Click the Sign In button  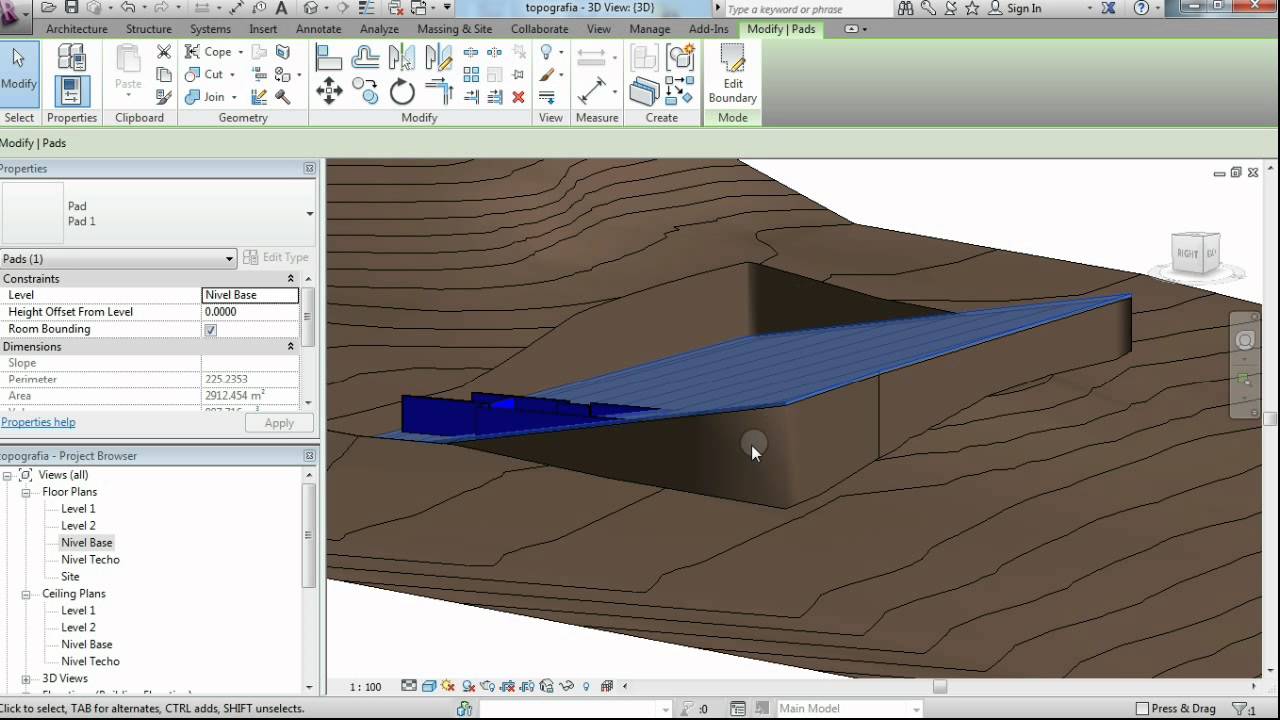pos(1014,8)
